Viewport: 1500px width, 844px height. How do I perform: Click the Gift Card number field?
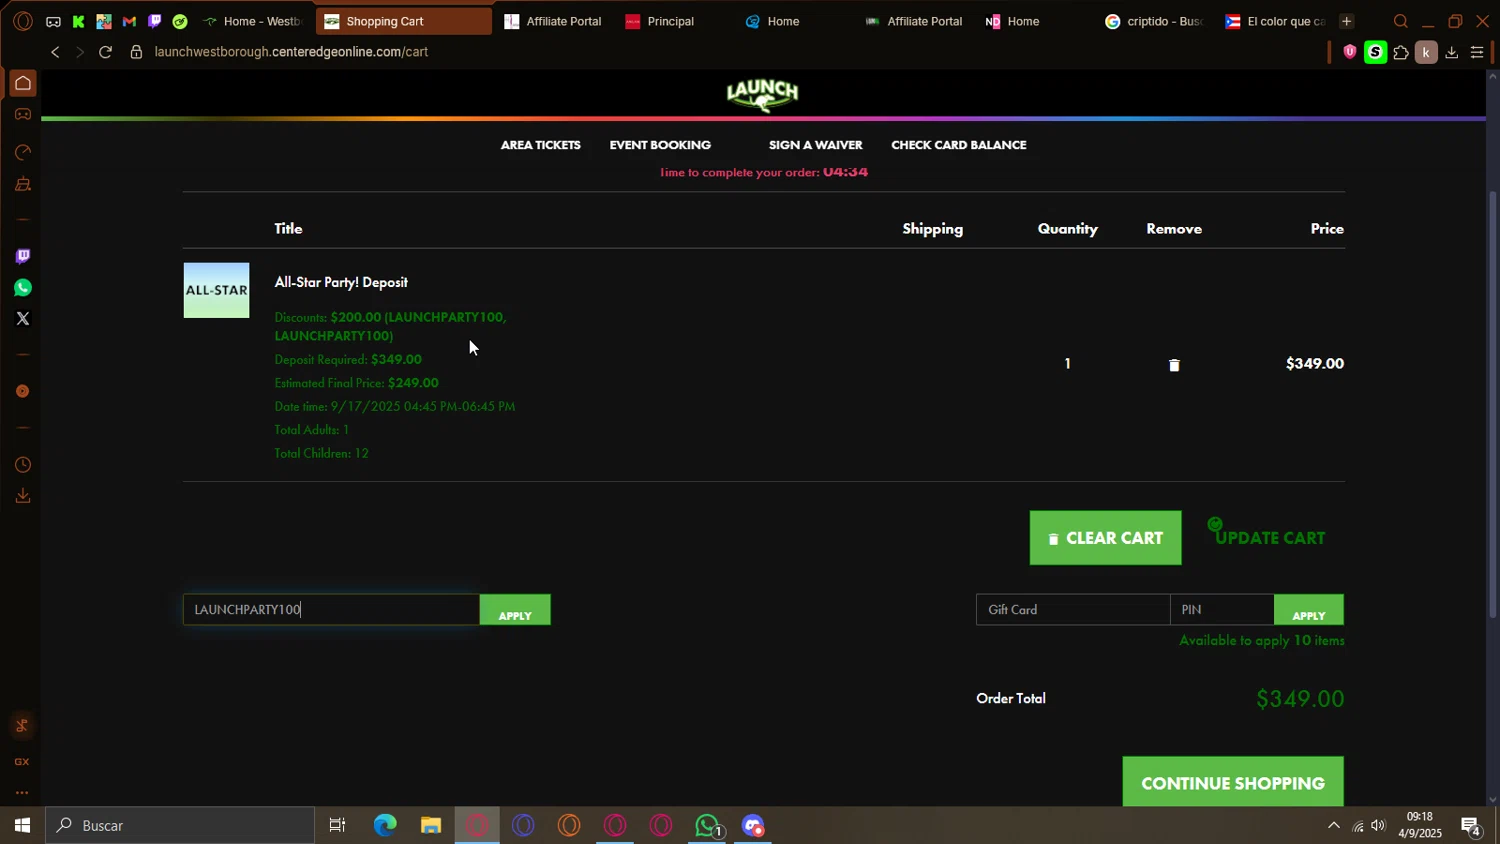coord(1073,610)
